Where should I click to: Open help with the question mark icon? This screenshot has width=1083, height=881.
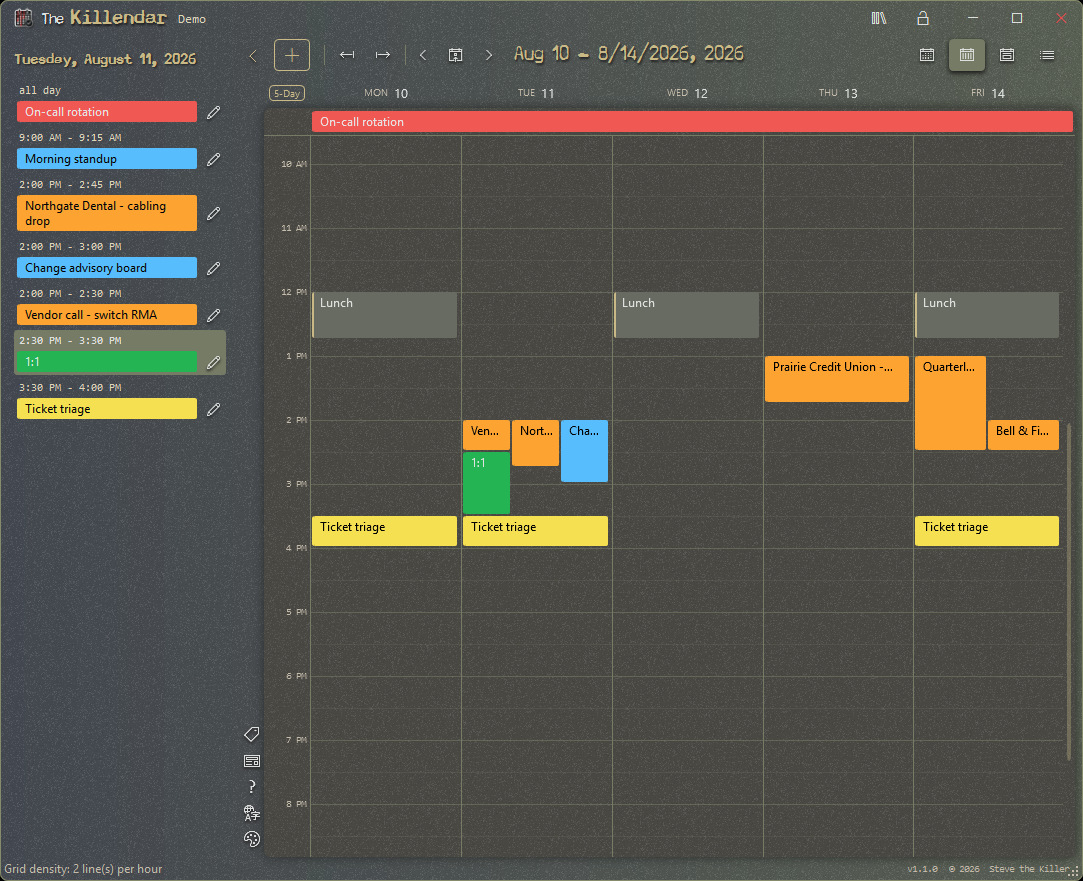[x=252, y=786]
